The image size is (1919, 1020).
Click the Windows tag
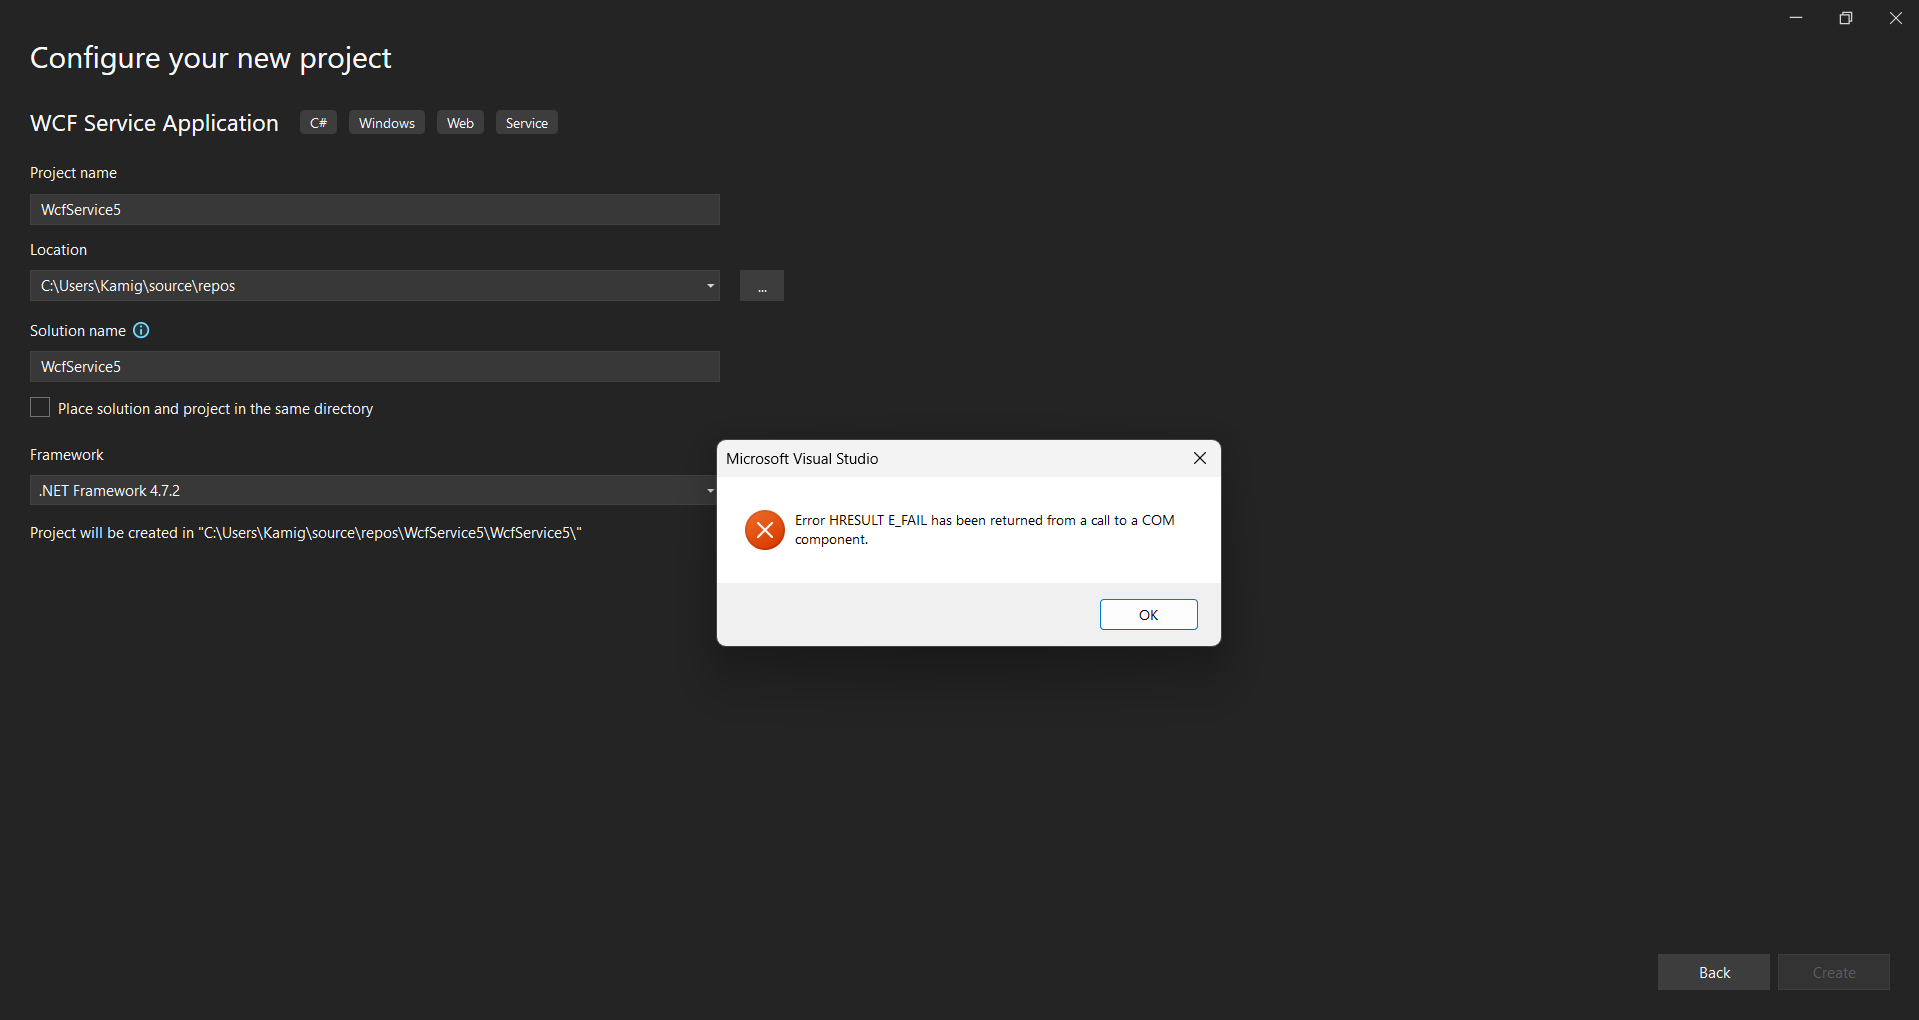click(x=387, y=122)
